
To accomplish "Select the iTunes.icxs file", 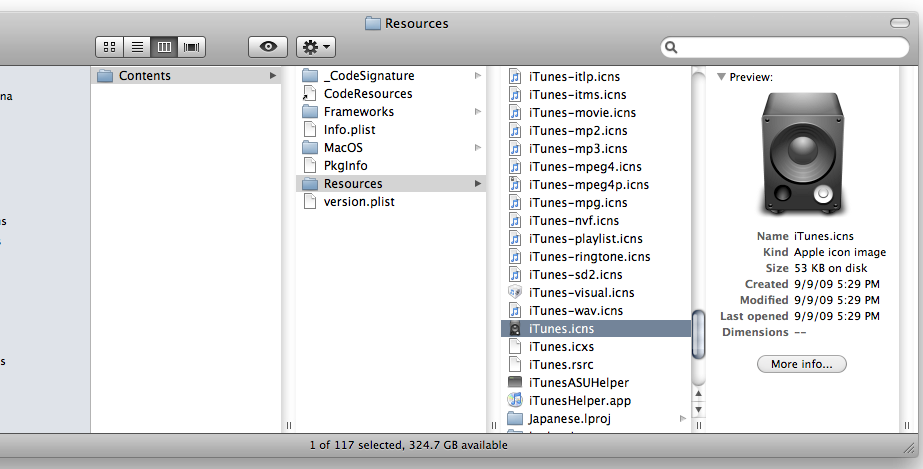I will [596, 347].
